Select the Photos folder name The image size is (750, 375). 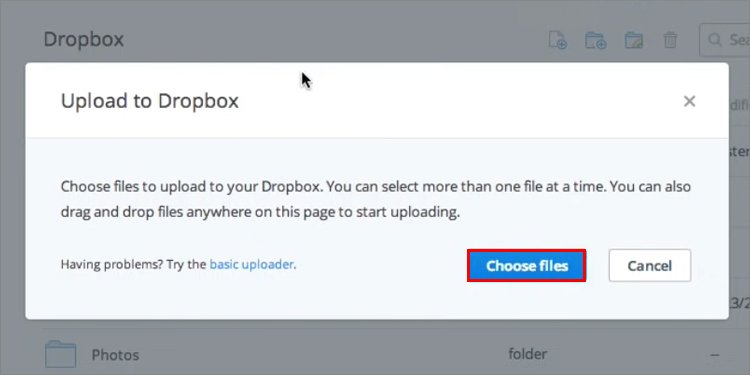[115, 355]
